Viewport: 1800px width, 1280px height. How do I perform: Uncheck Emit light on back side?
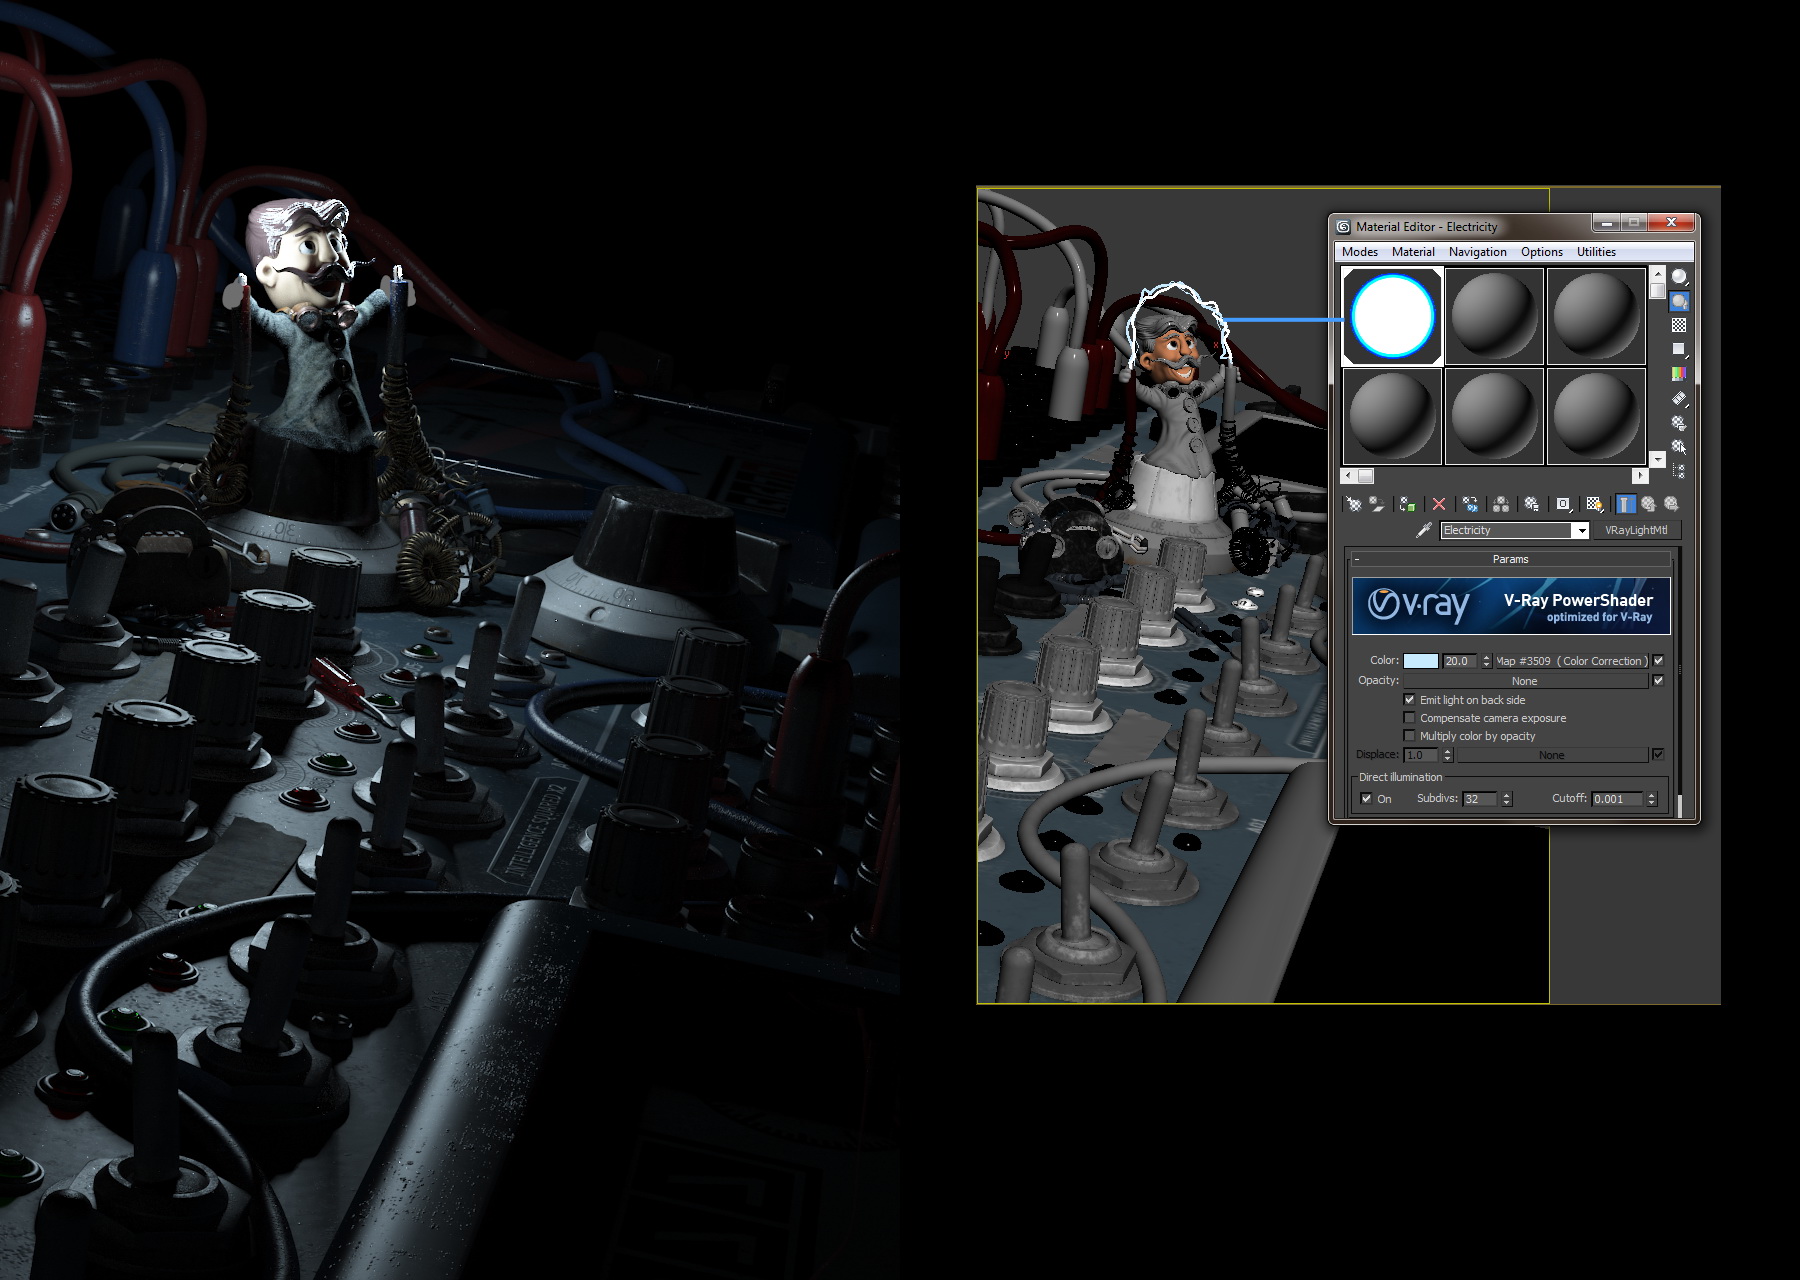click(1409, 700)
